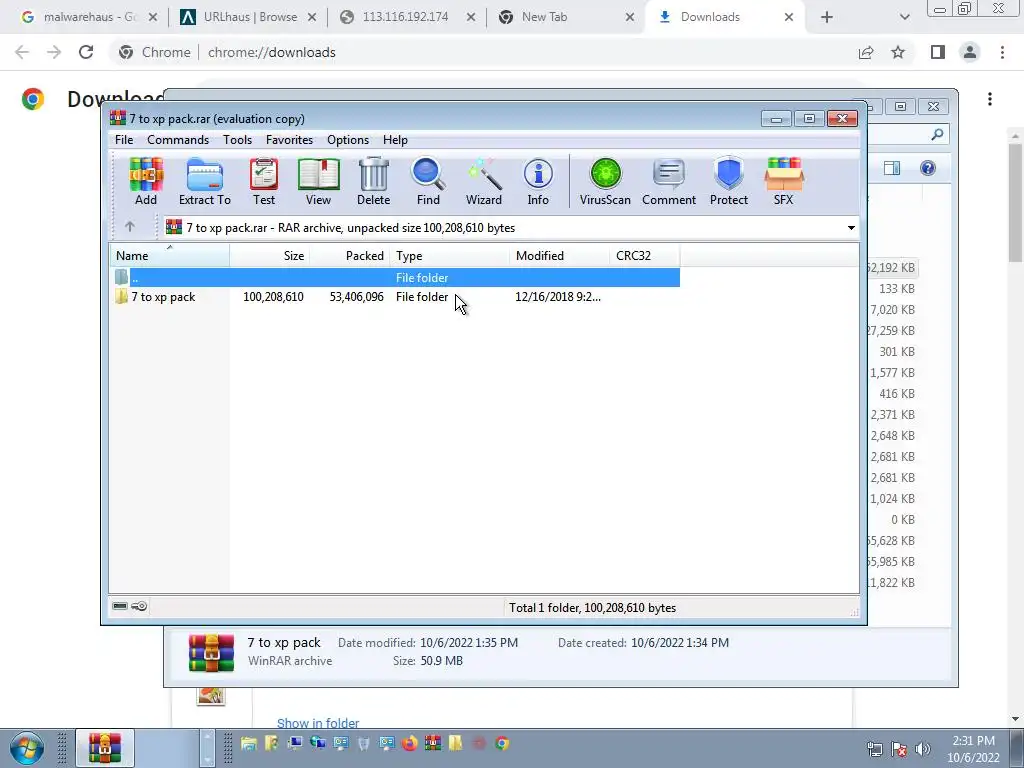Open the Commands menu
This screenshot has width=1024, height=768.
click(178, 140)
